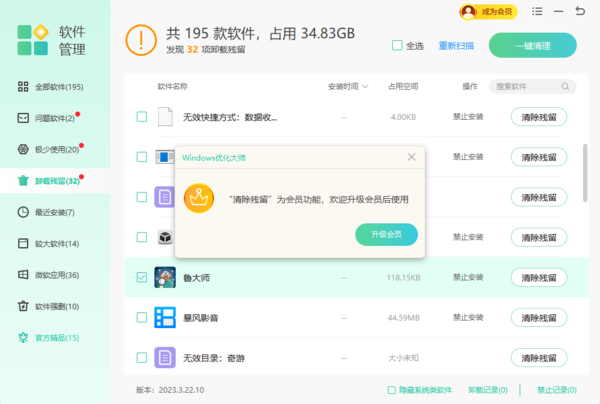Toggle the 全选 checkbox
The image size is (600, 404).
[398, 46]
